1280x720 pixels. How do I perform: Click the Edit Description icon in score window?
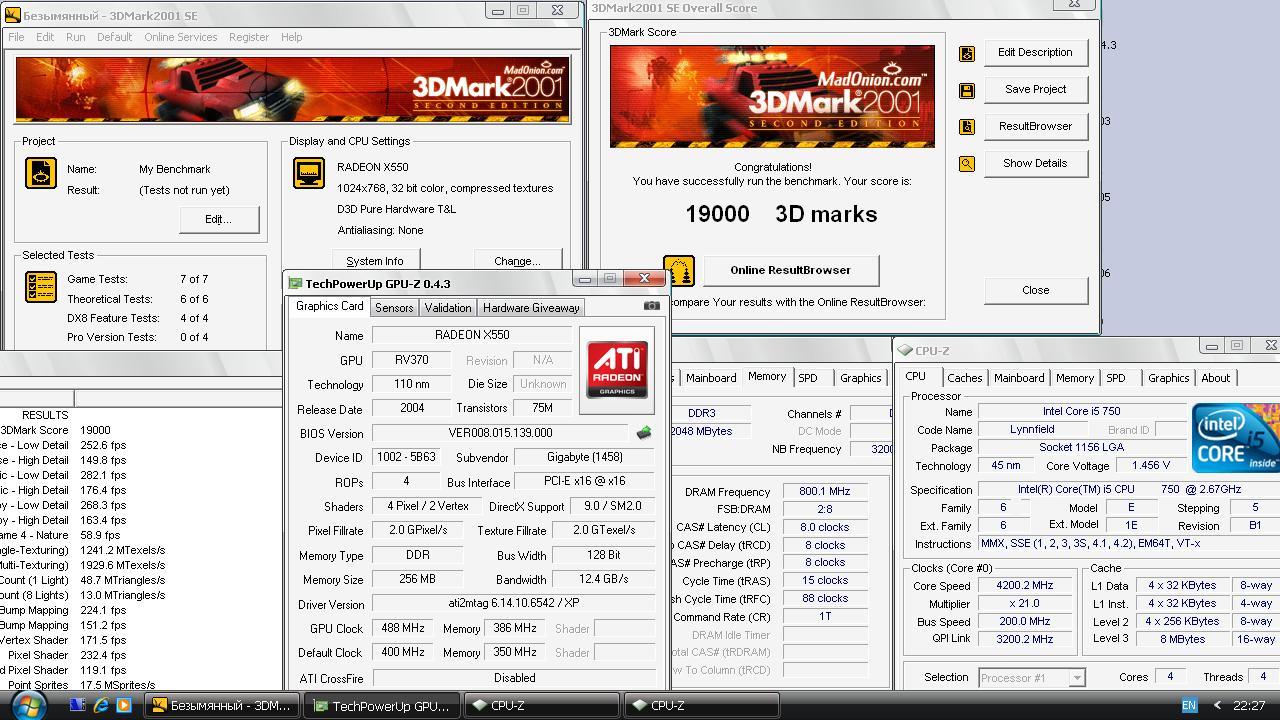[967, 54]
